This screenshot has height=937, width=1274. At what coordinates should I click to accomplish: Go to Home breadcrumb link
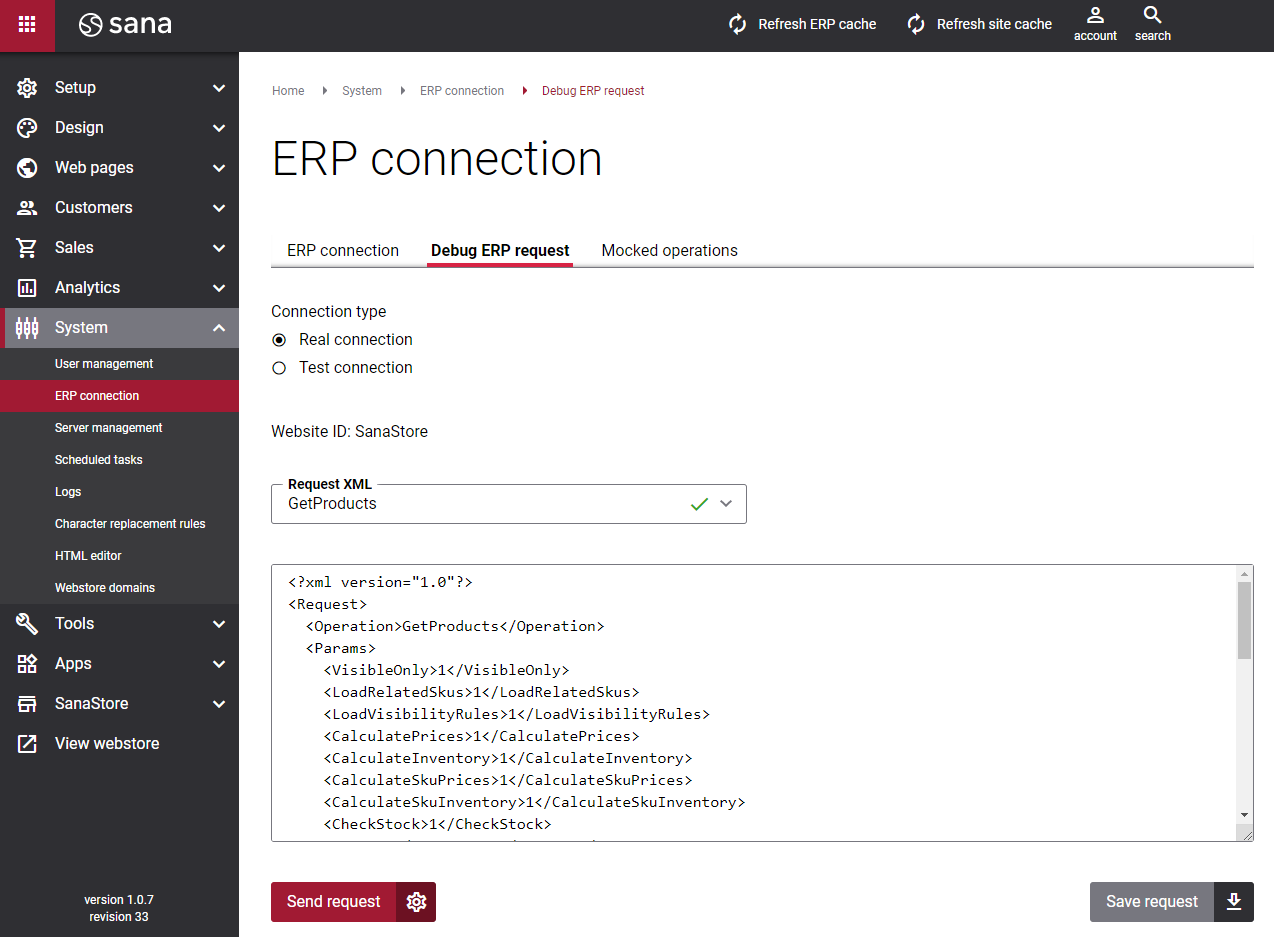click(x=288, y=91)
